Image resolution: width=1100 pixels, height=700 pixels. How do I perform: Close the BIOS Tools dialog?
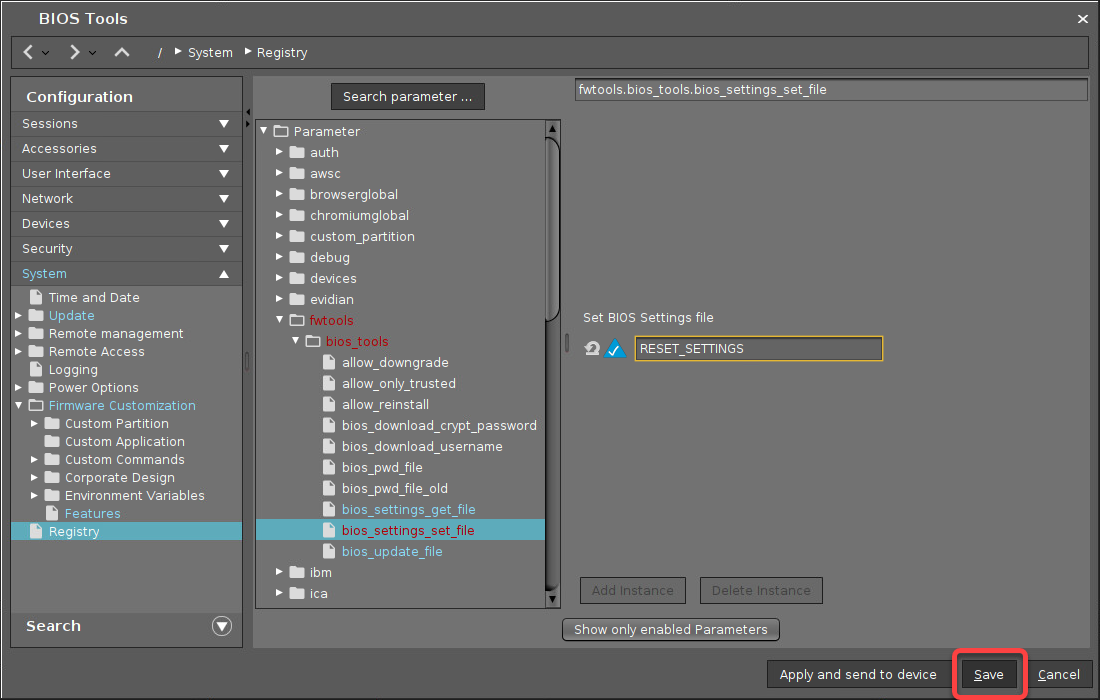point(1082,19)
